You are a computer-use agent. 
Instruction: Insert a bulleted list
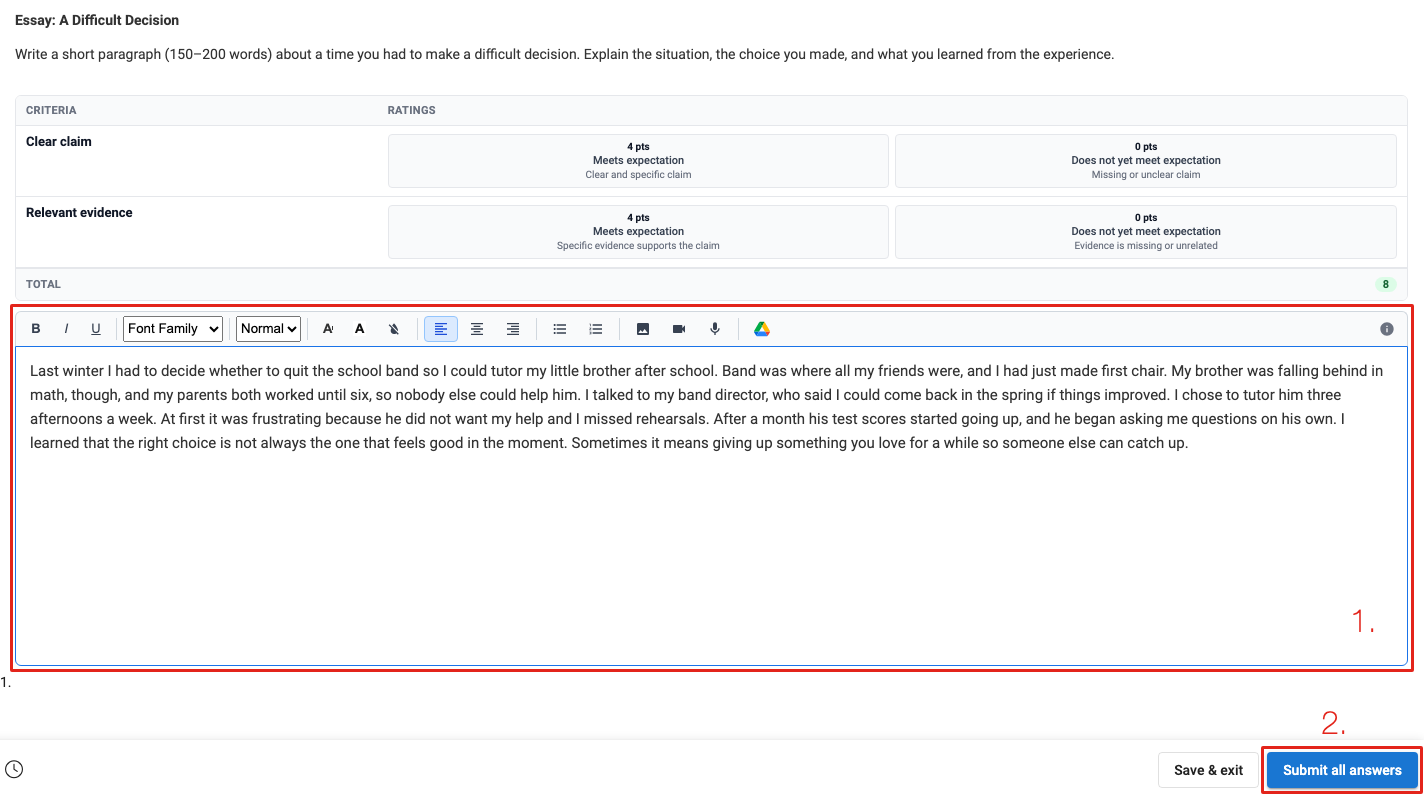pos(560,329)
